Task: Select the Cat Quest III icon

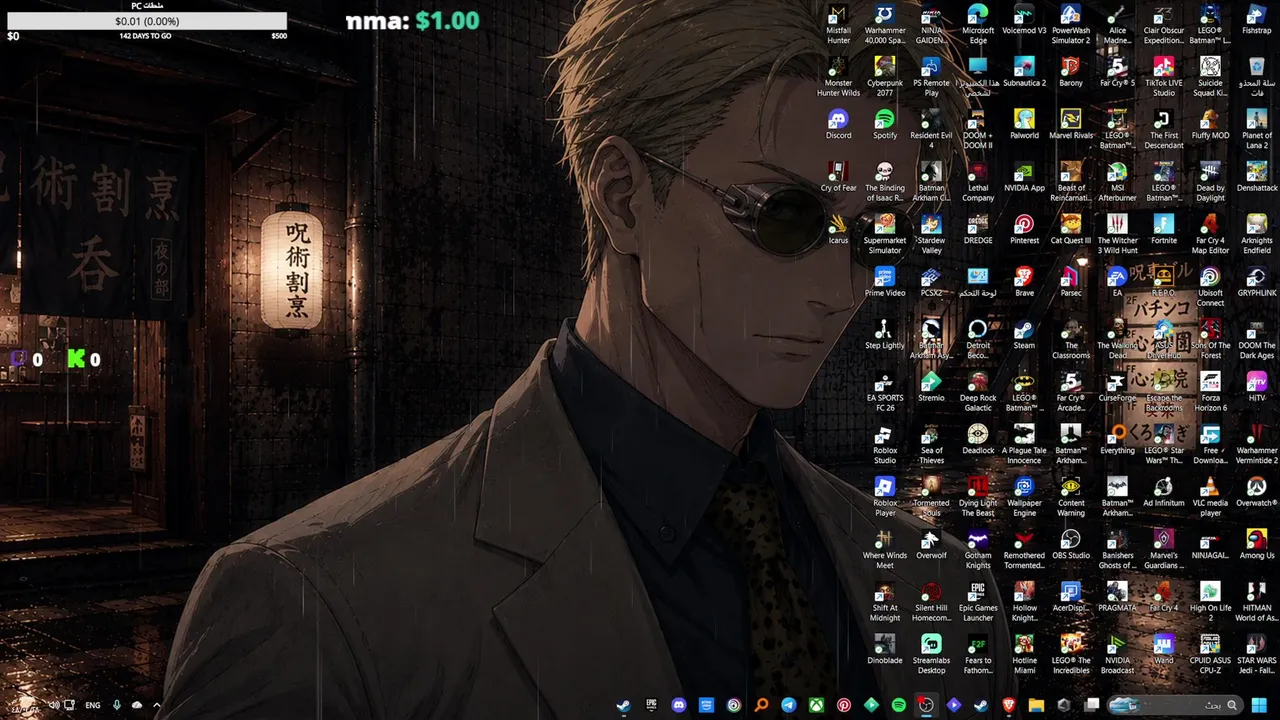Action: [x=1071, y=230]
